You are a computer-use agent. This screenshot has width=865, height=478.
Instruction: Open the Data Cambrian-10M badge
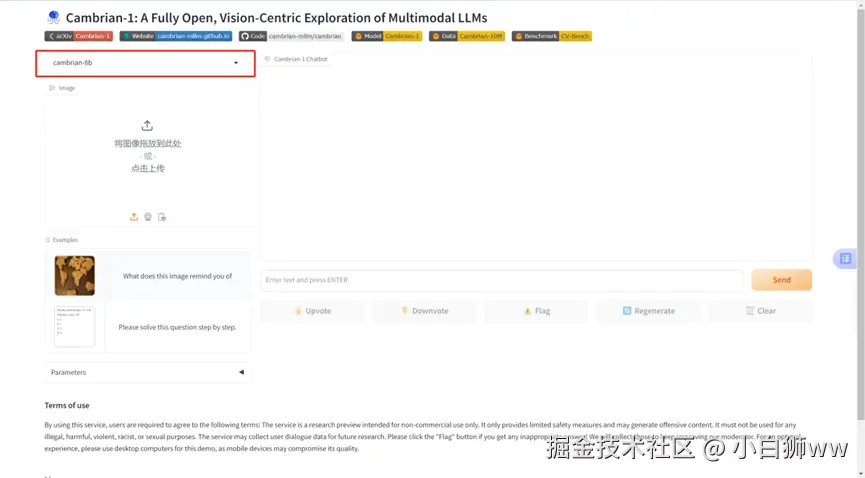coord(467,36)
